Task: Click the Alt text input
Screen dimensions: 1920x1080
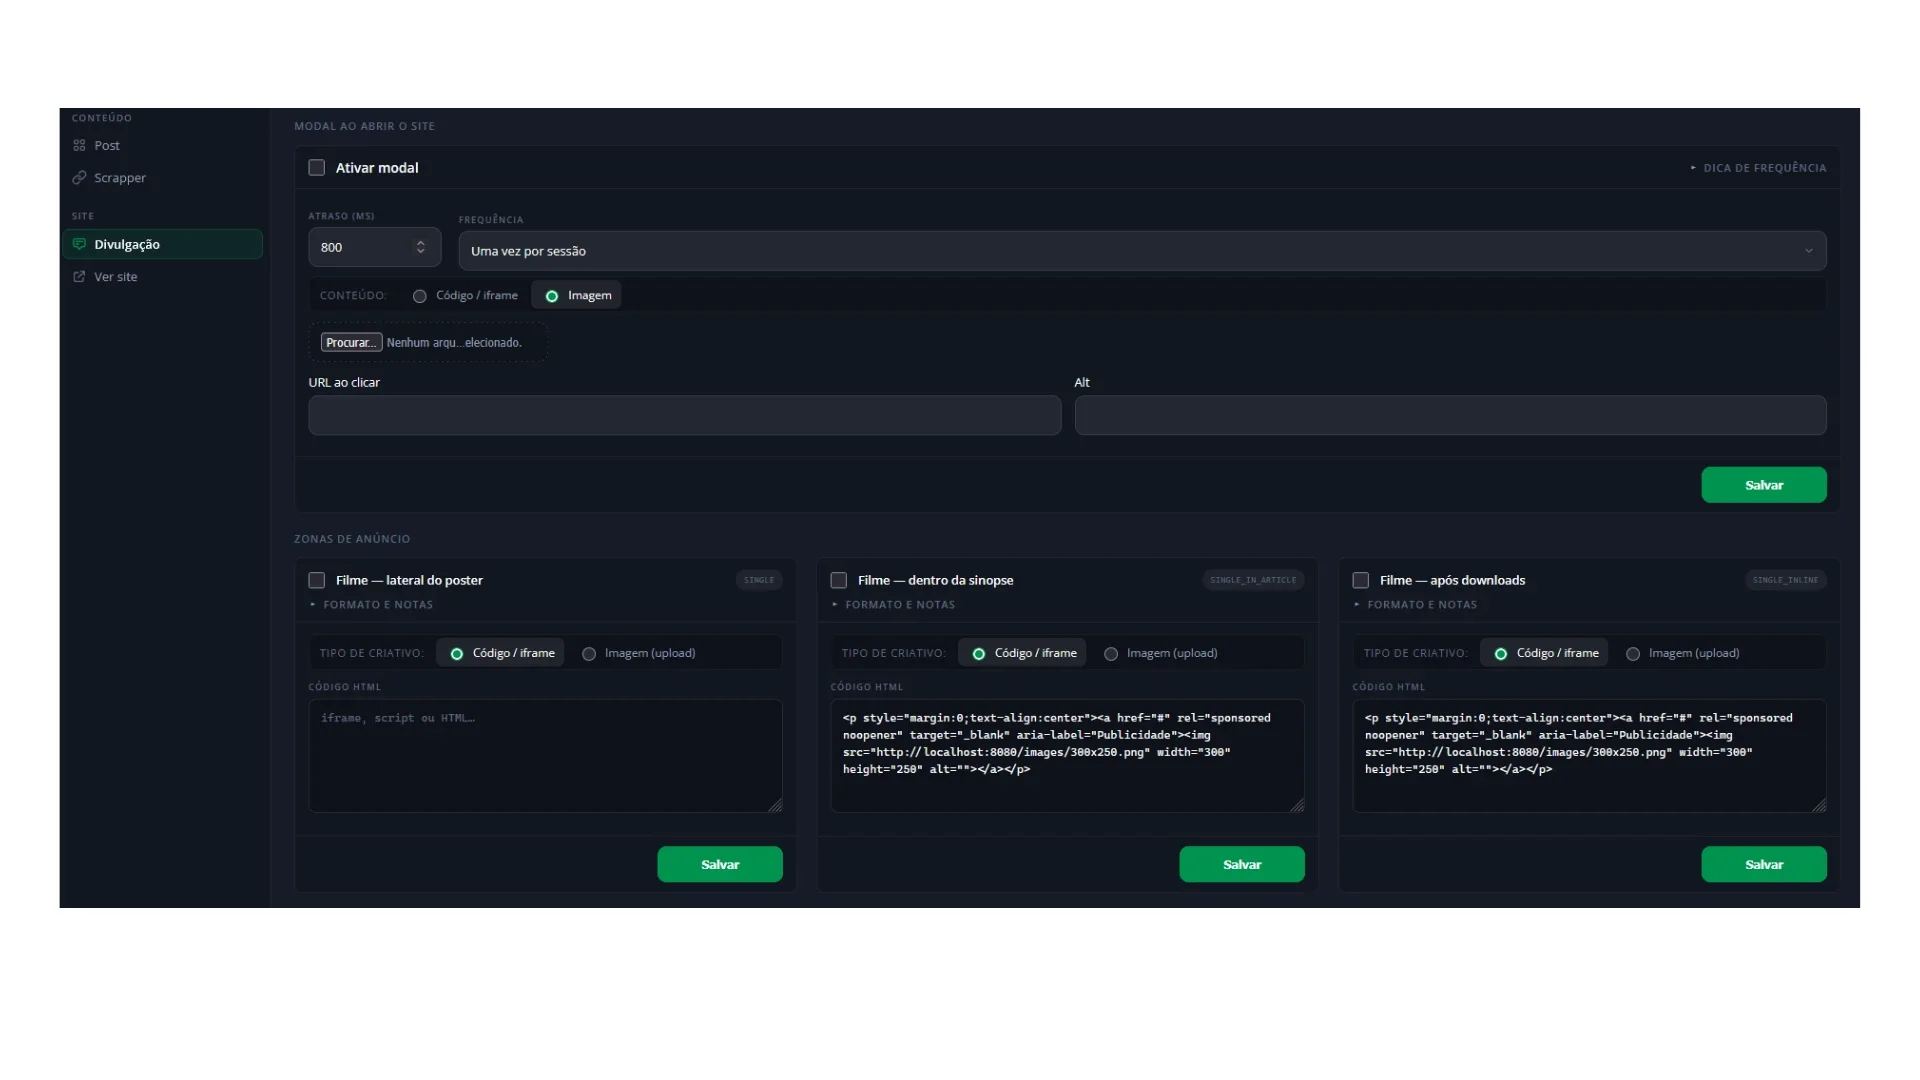Action: point(1450,415)
